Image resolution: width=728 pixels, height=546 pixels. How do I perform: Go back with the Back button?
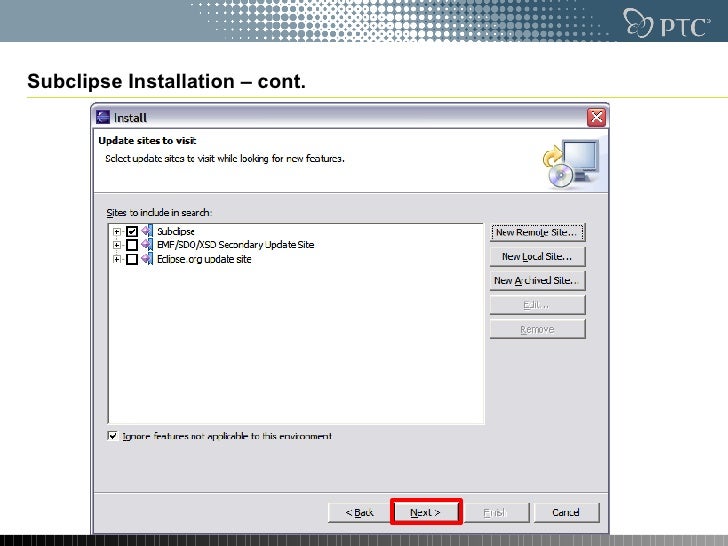(x=360, y=513)
